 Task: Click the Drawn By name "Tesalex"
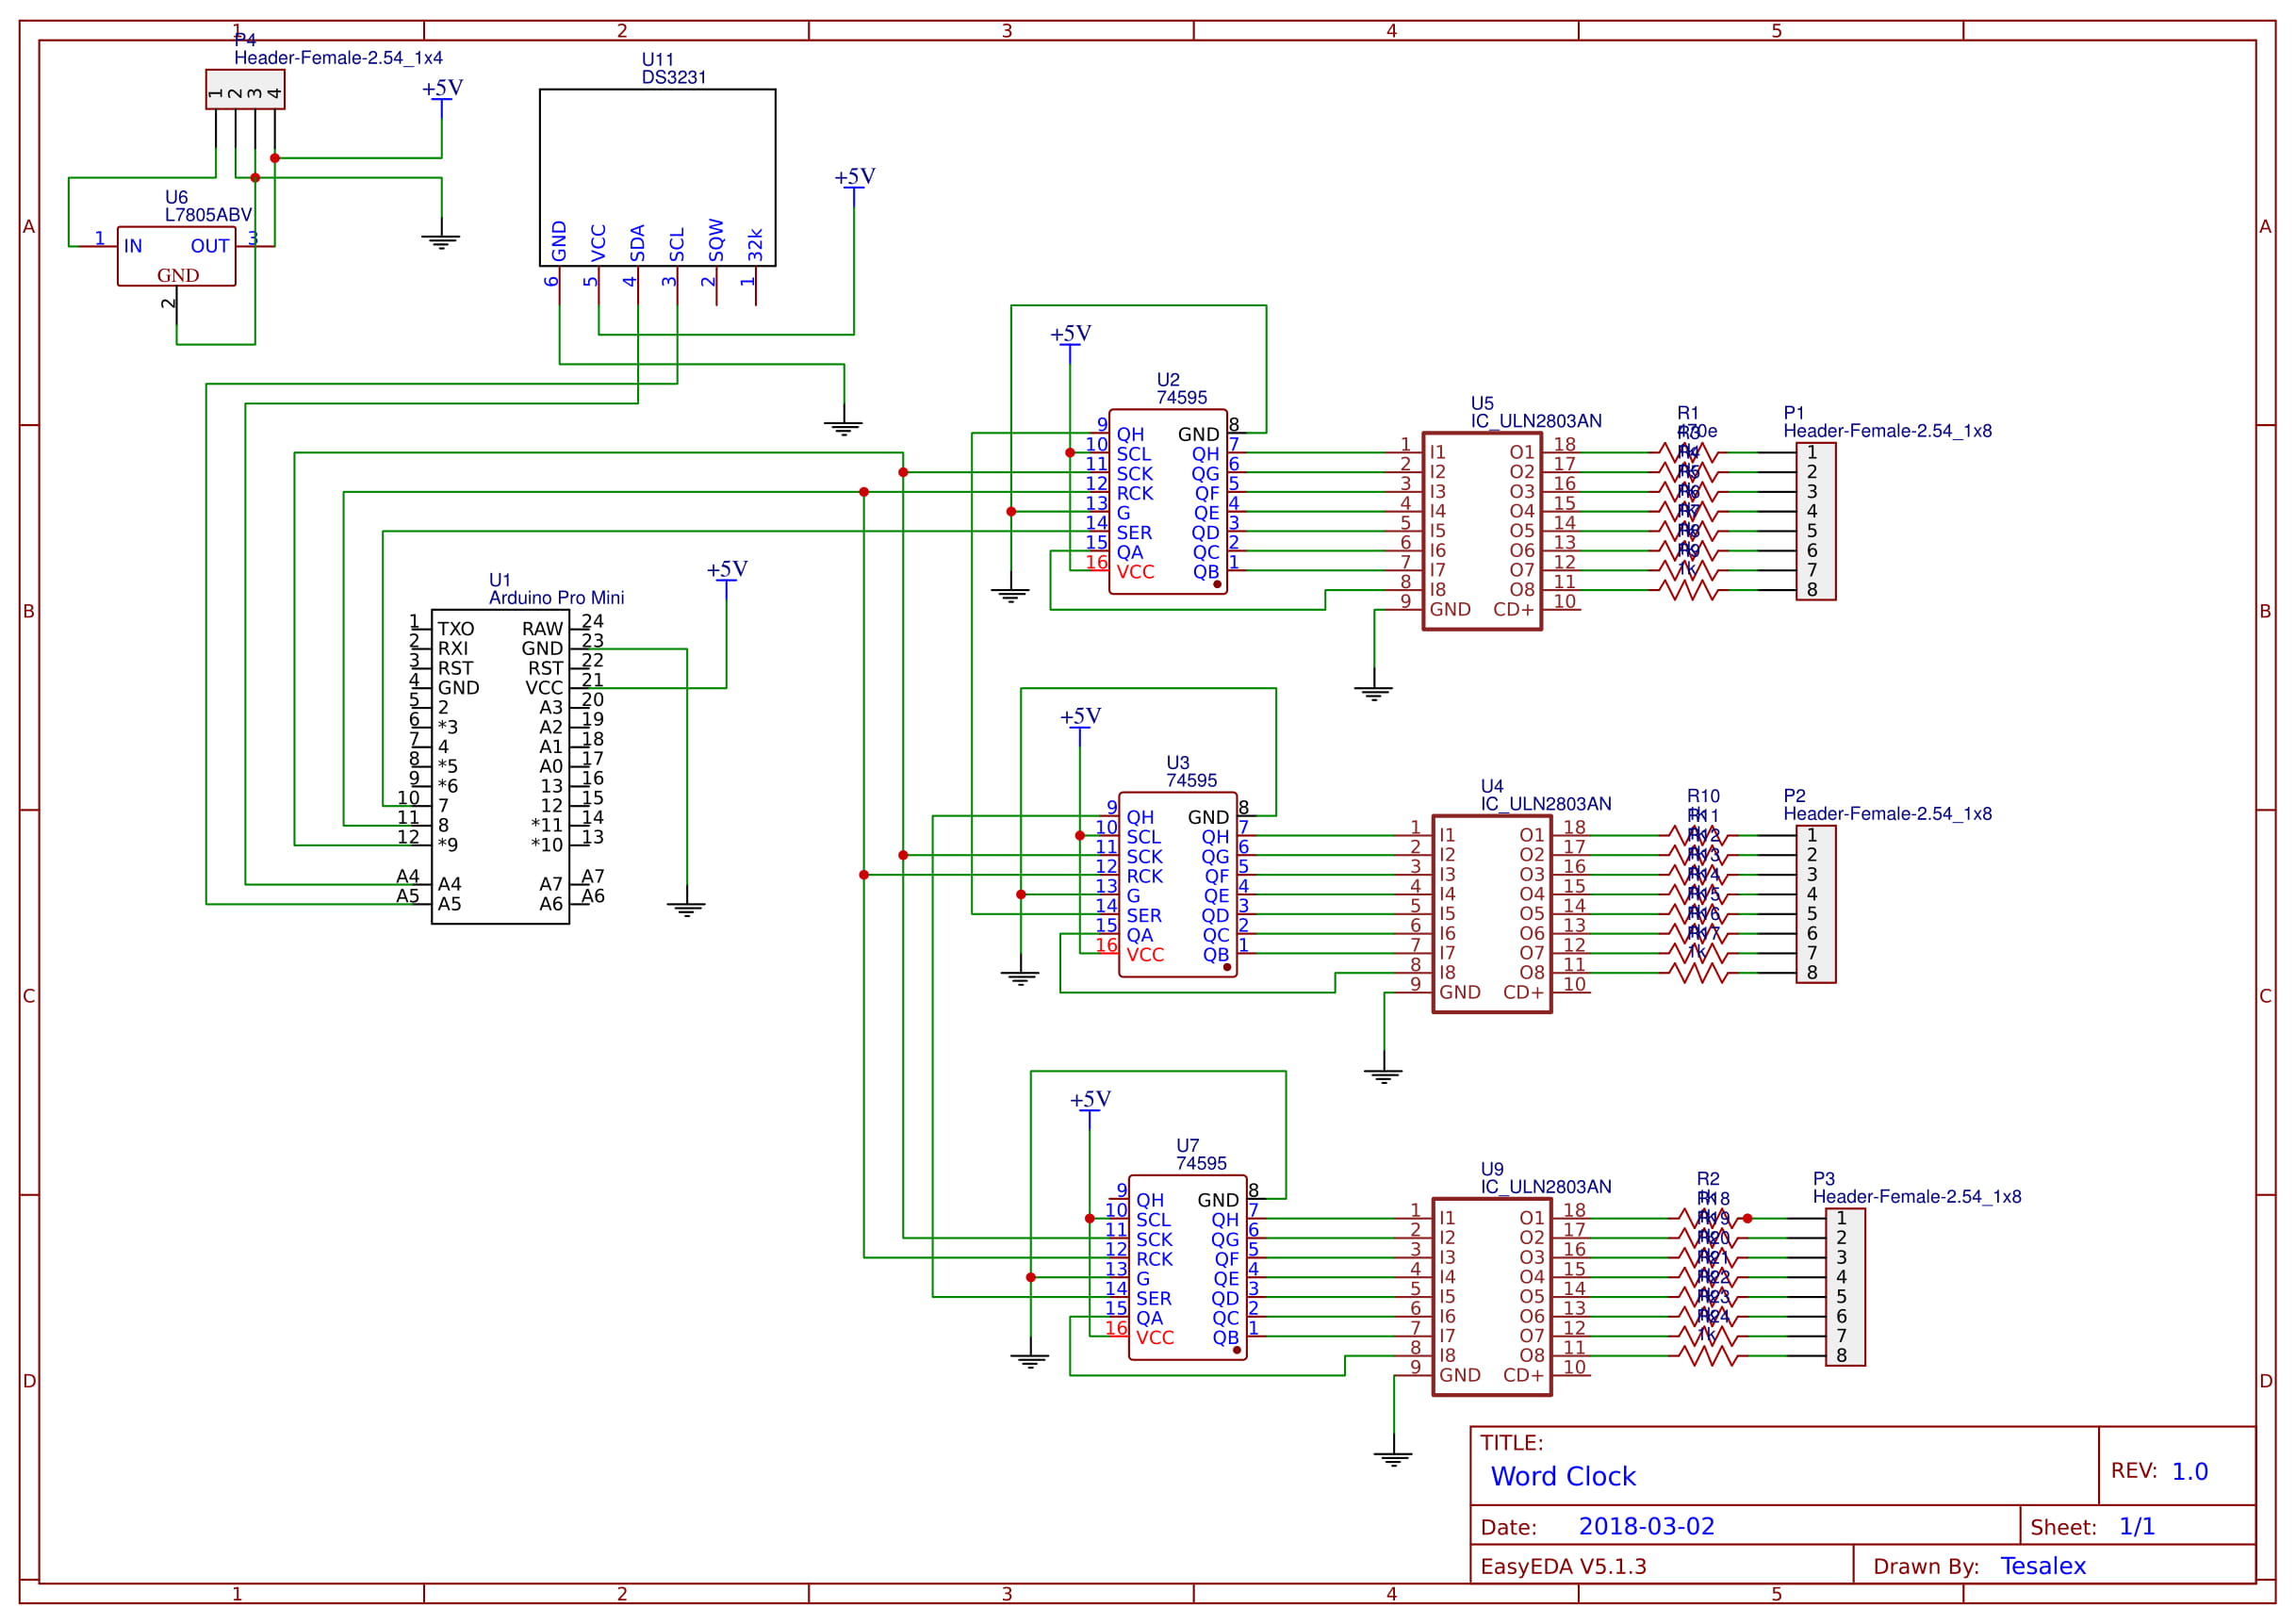[2043, 1566]
